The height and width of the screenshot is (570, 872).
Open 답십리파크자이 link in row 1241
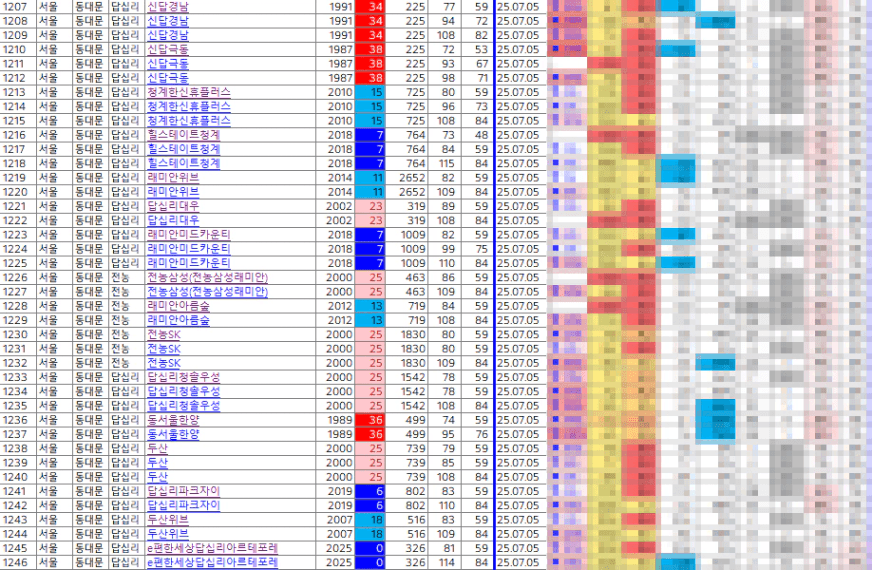coord(184,491)
